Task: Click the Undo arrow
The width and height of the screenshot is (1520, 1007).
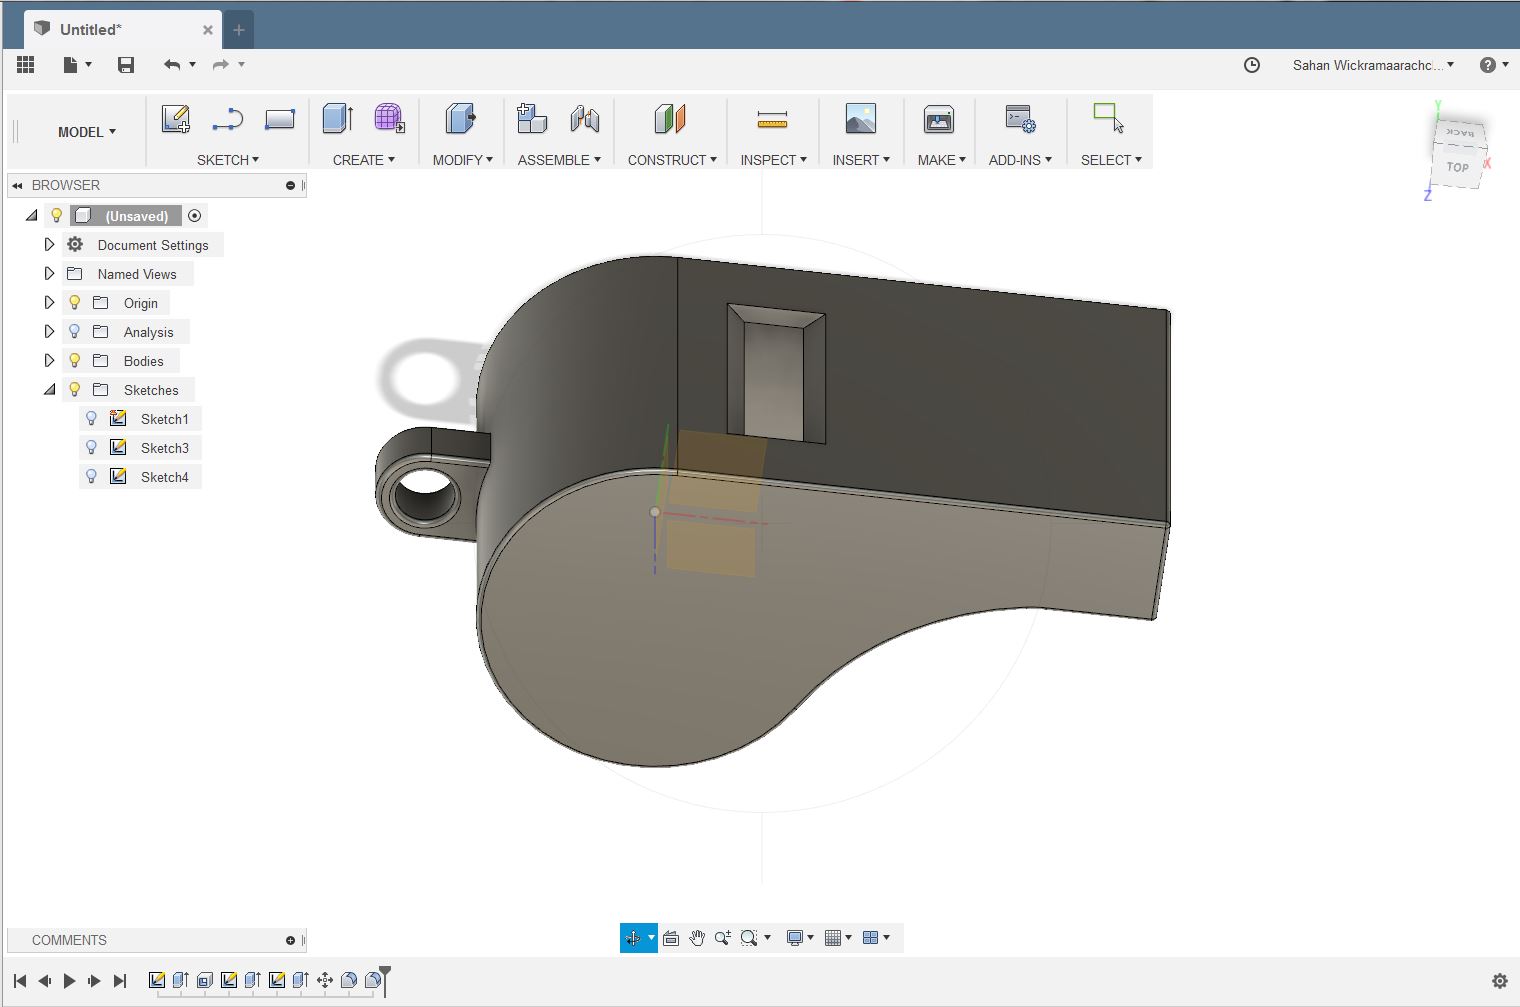Action: tap(172, 65)
